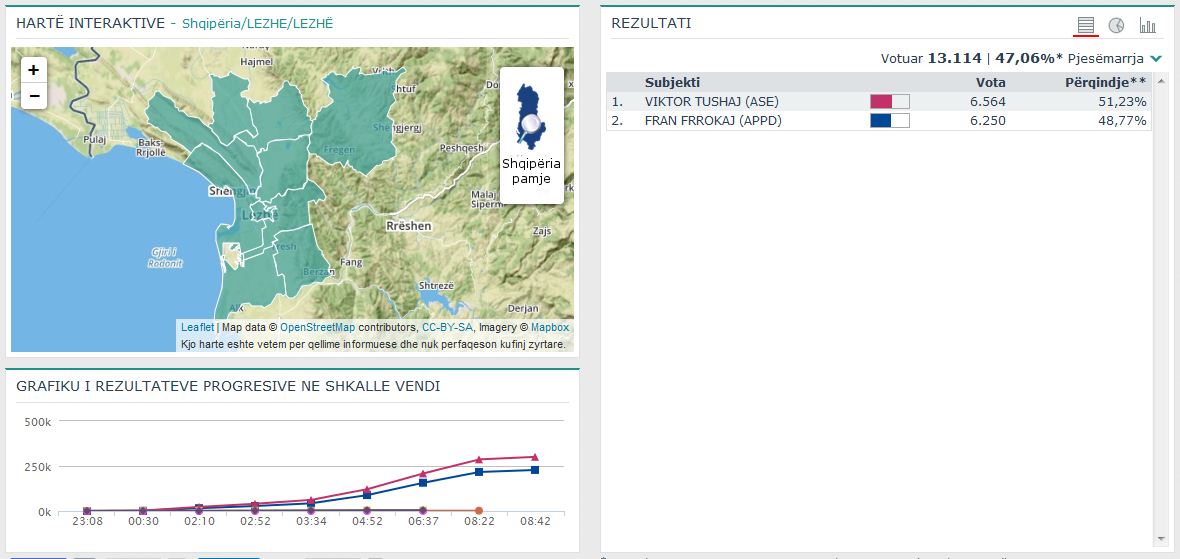The height and width of the screenshot is (559, 1180).
Task: Zoom in on the interactive map
Action: pos(34,70)
